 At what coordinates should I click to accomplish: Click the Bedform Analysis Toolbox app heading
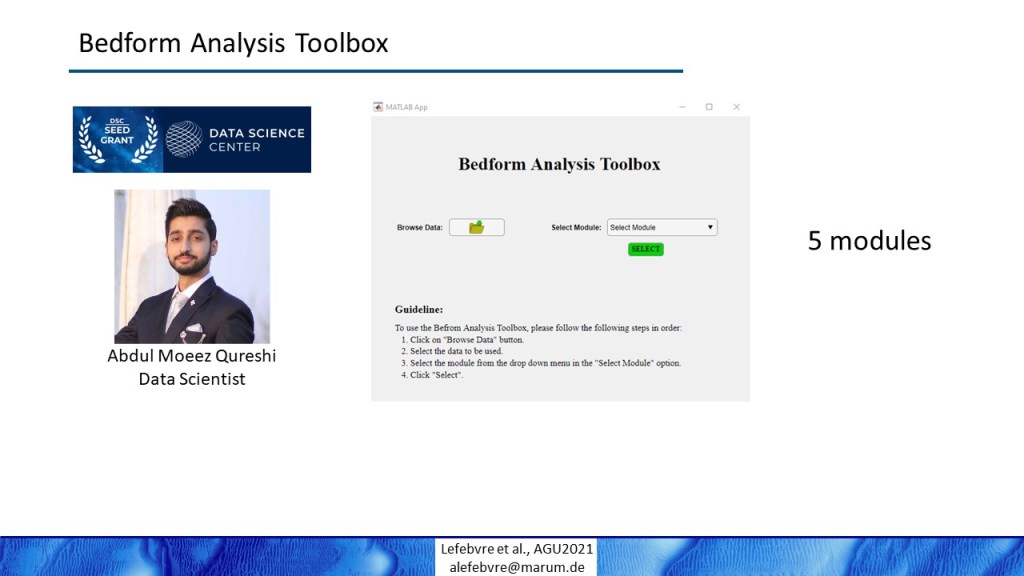click(x=559, y=165)
